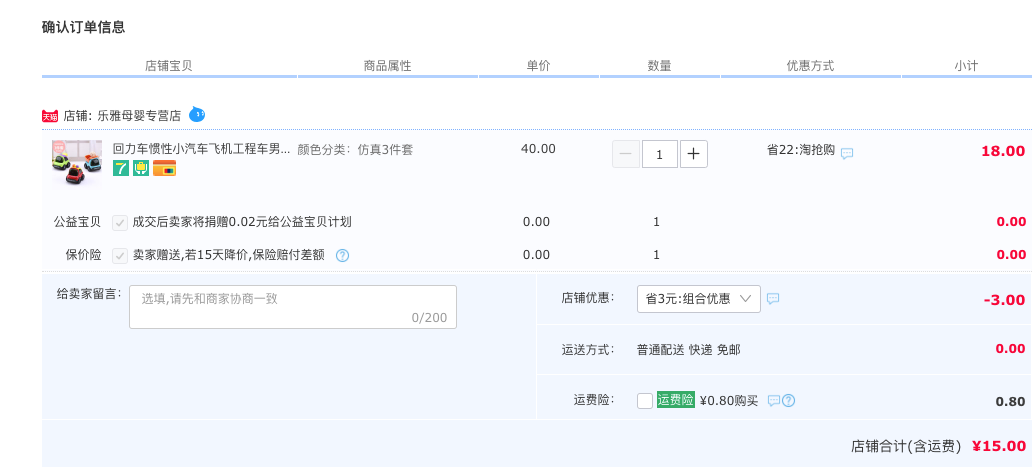
Task: Open the help icon beside 保价险
Action: click(x=342, y=255)
